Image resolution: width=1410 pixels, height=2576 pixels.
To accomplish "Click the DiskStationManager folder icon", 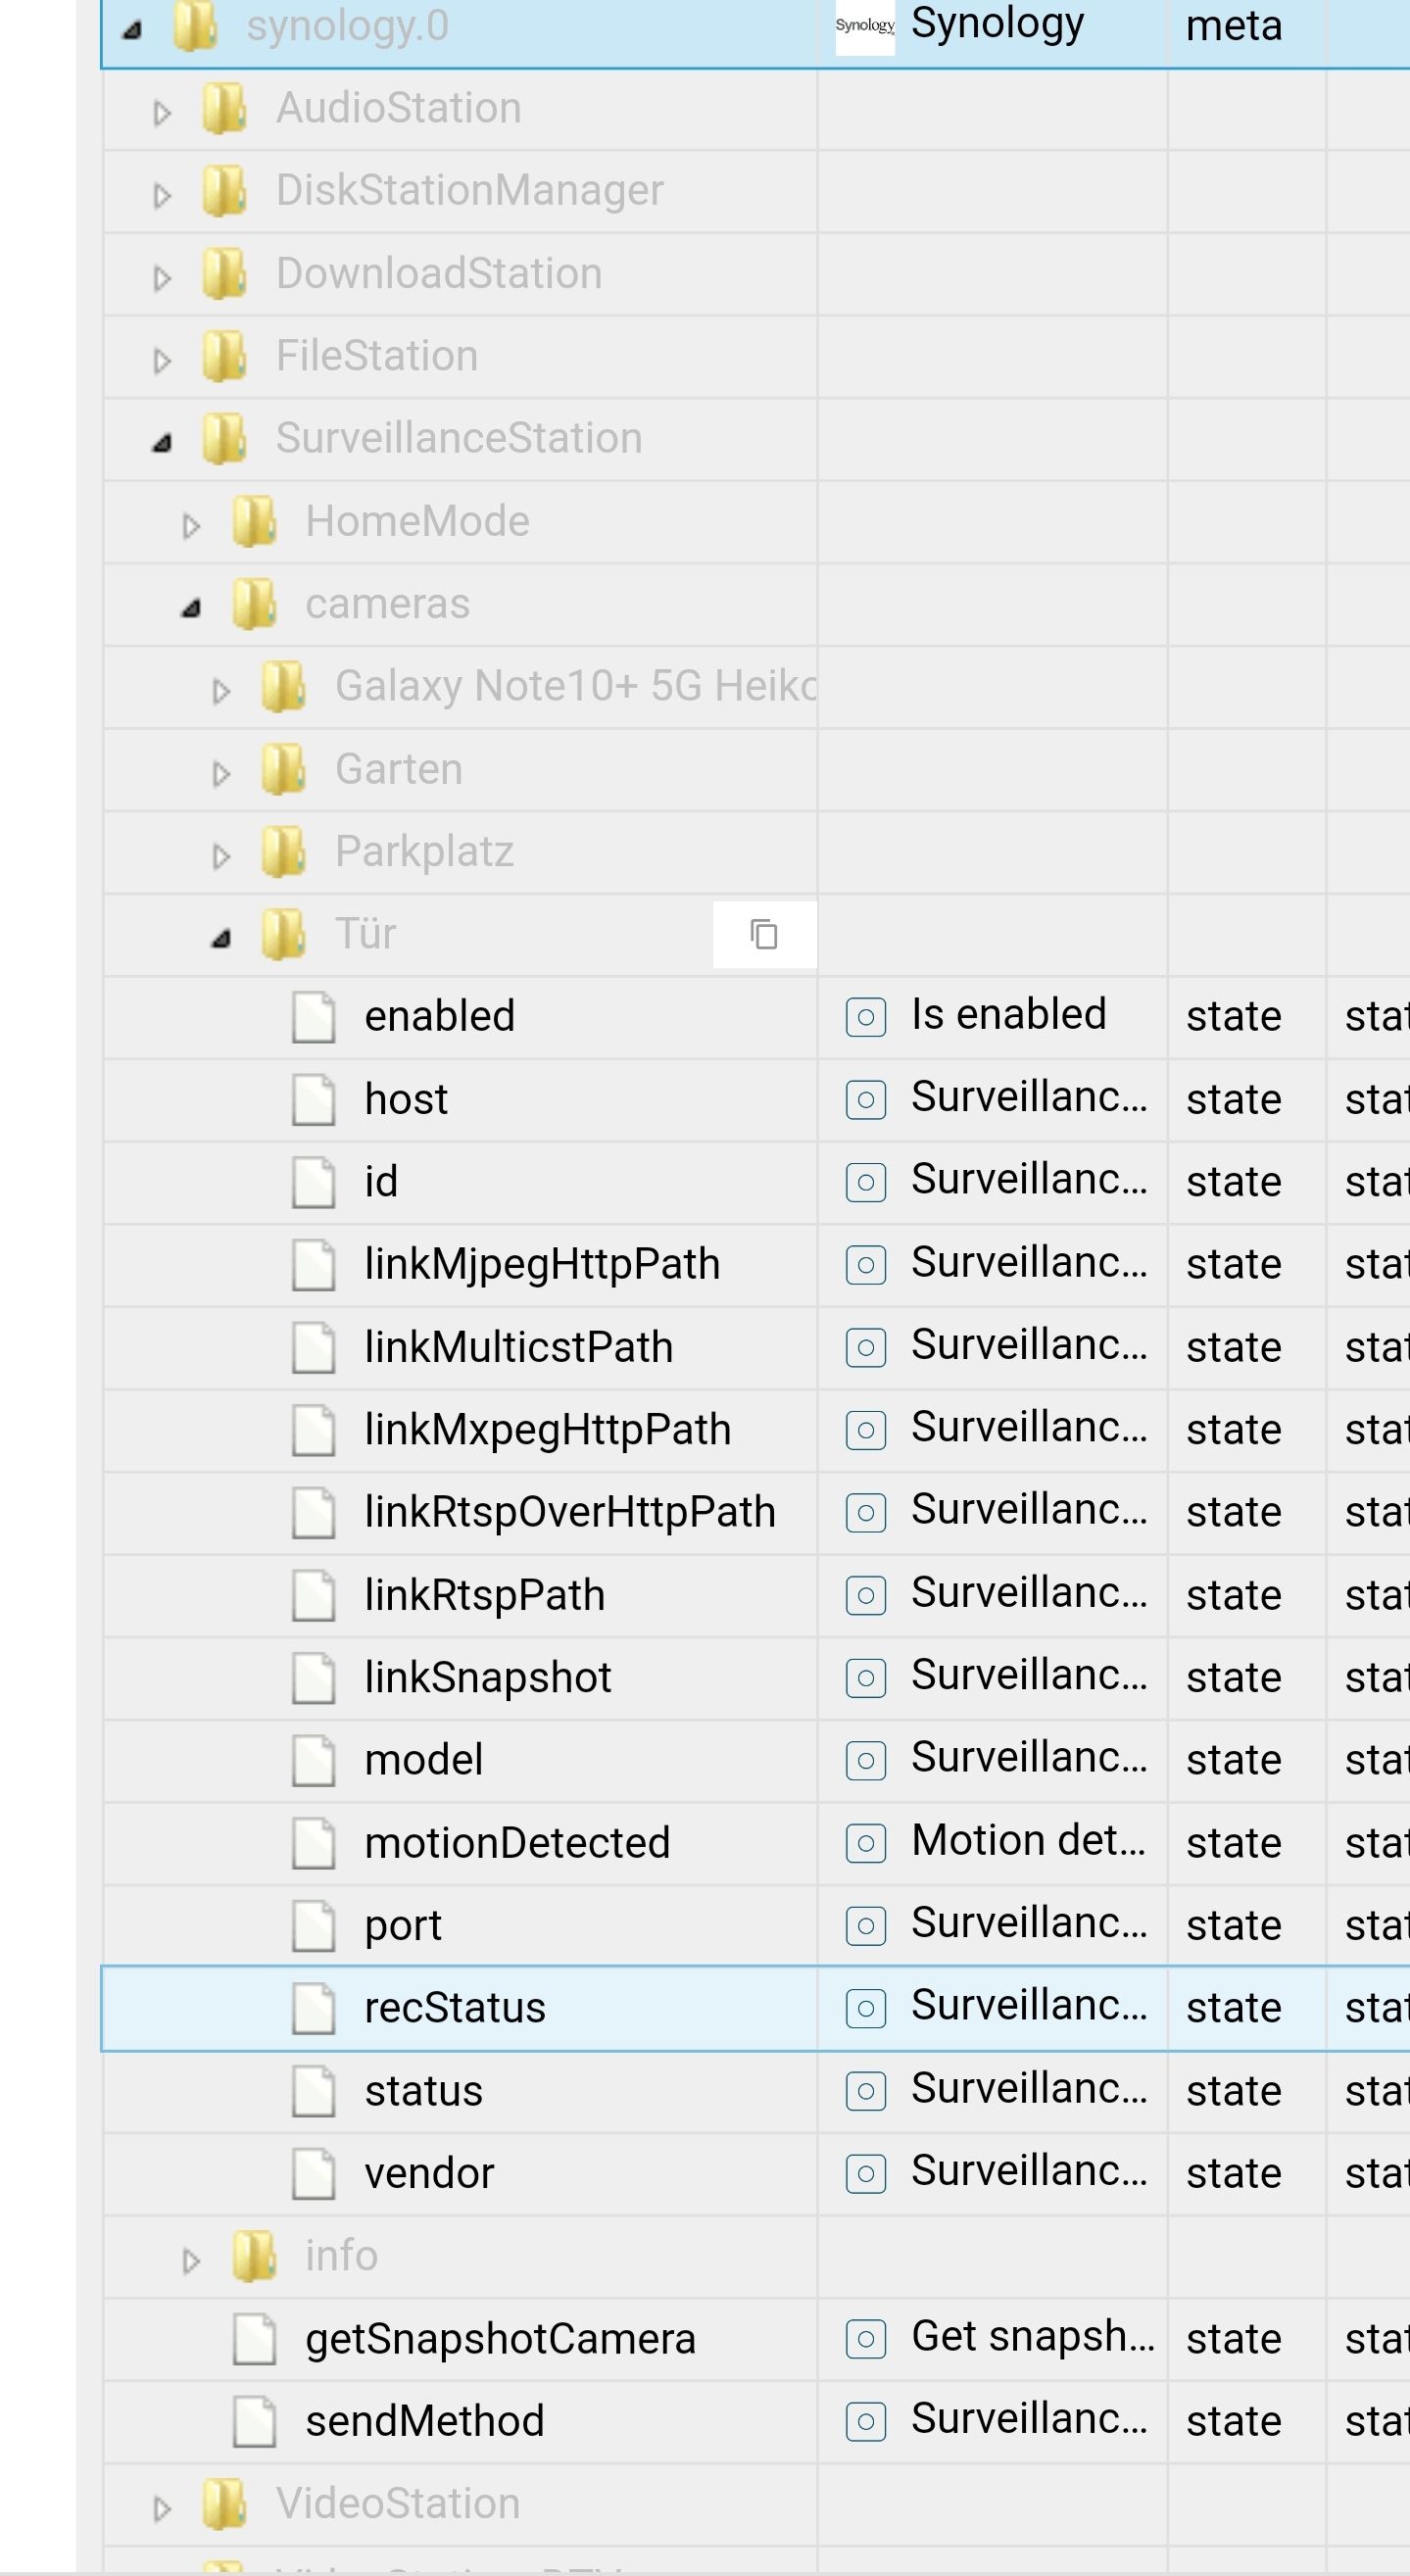I will coord(224,190).
